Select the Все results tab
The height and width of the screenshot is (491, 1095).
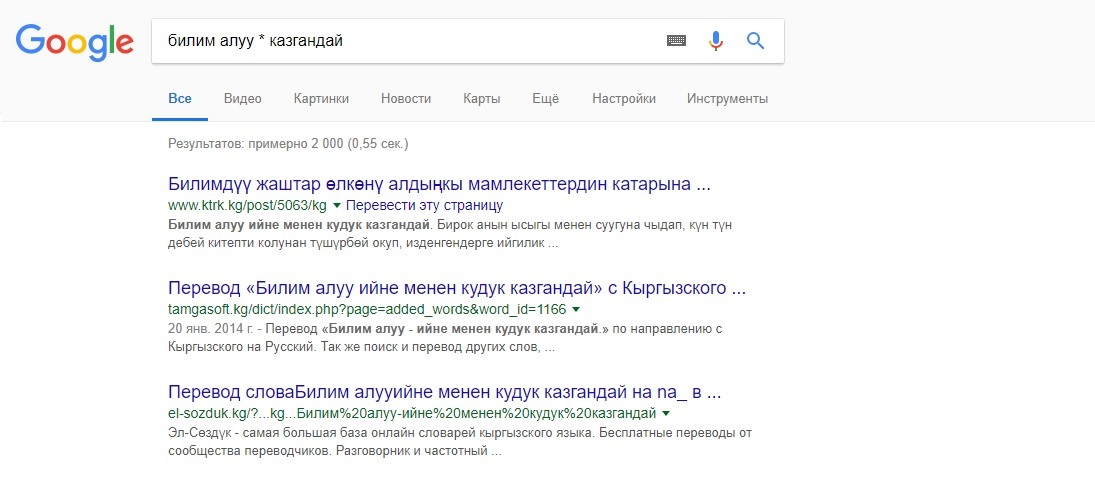coord(180,99)
